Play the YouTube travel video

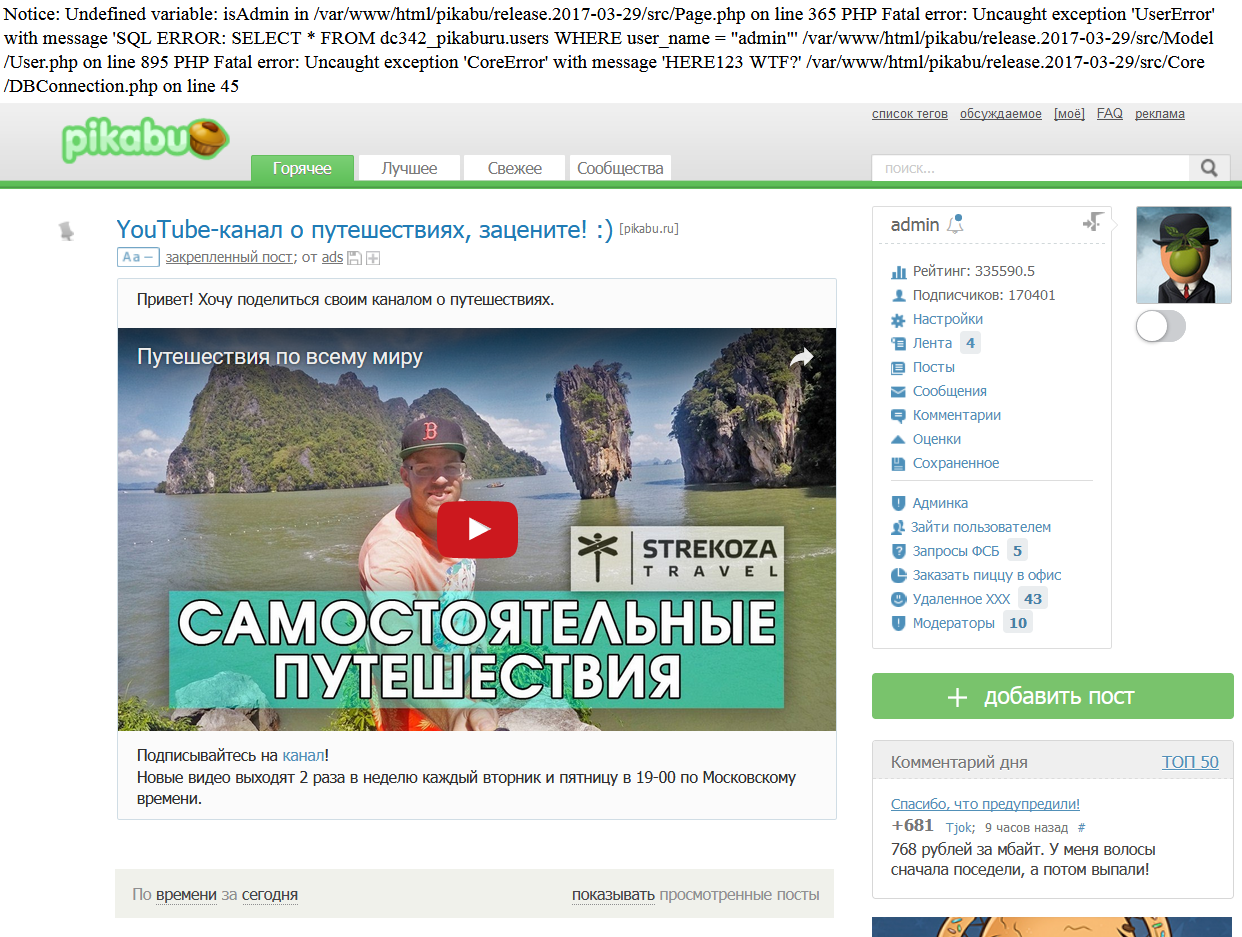(x=477, y=529)
